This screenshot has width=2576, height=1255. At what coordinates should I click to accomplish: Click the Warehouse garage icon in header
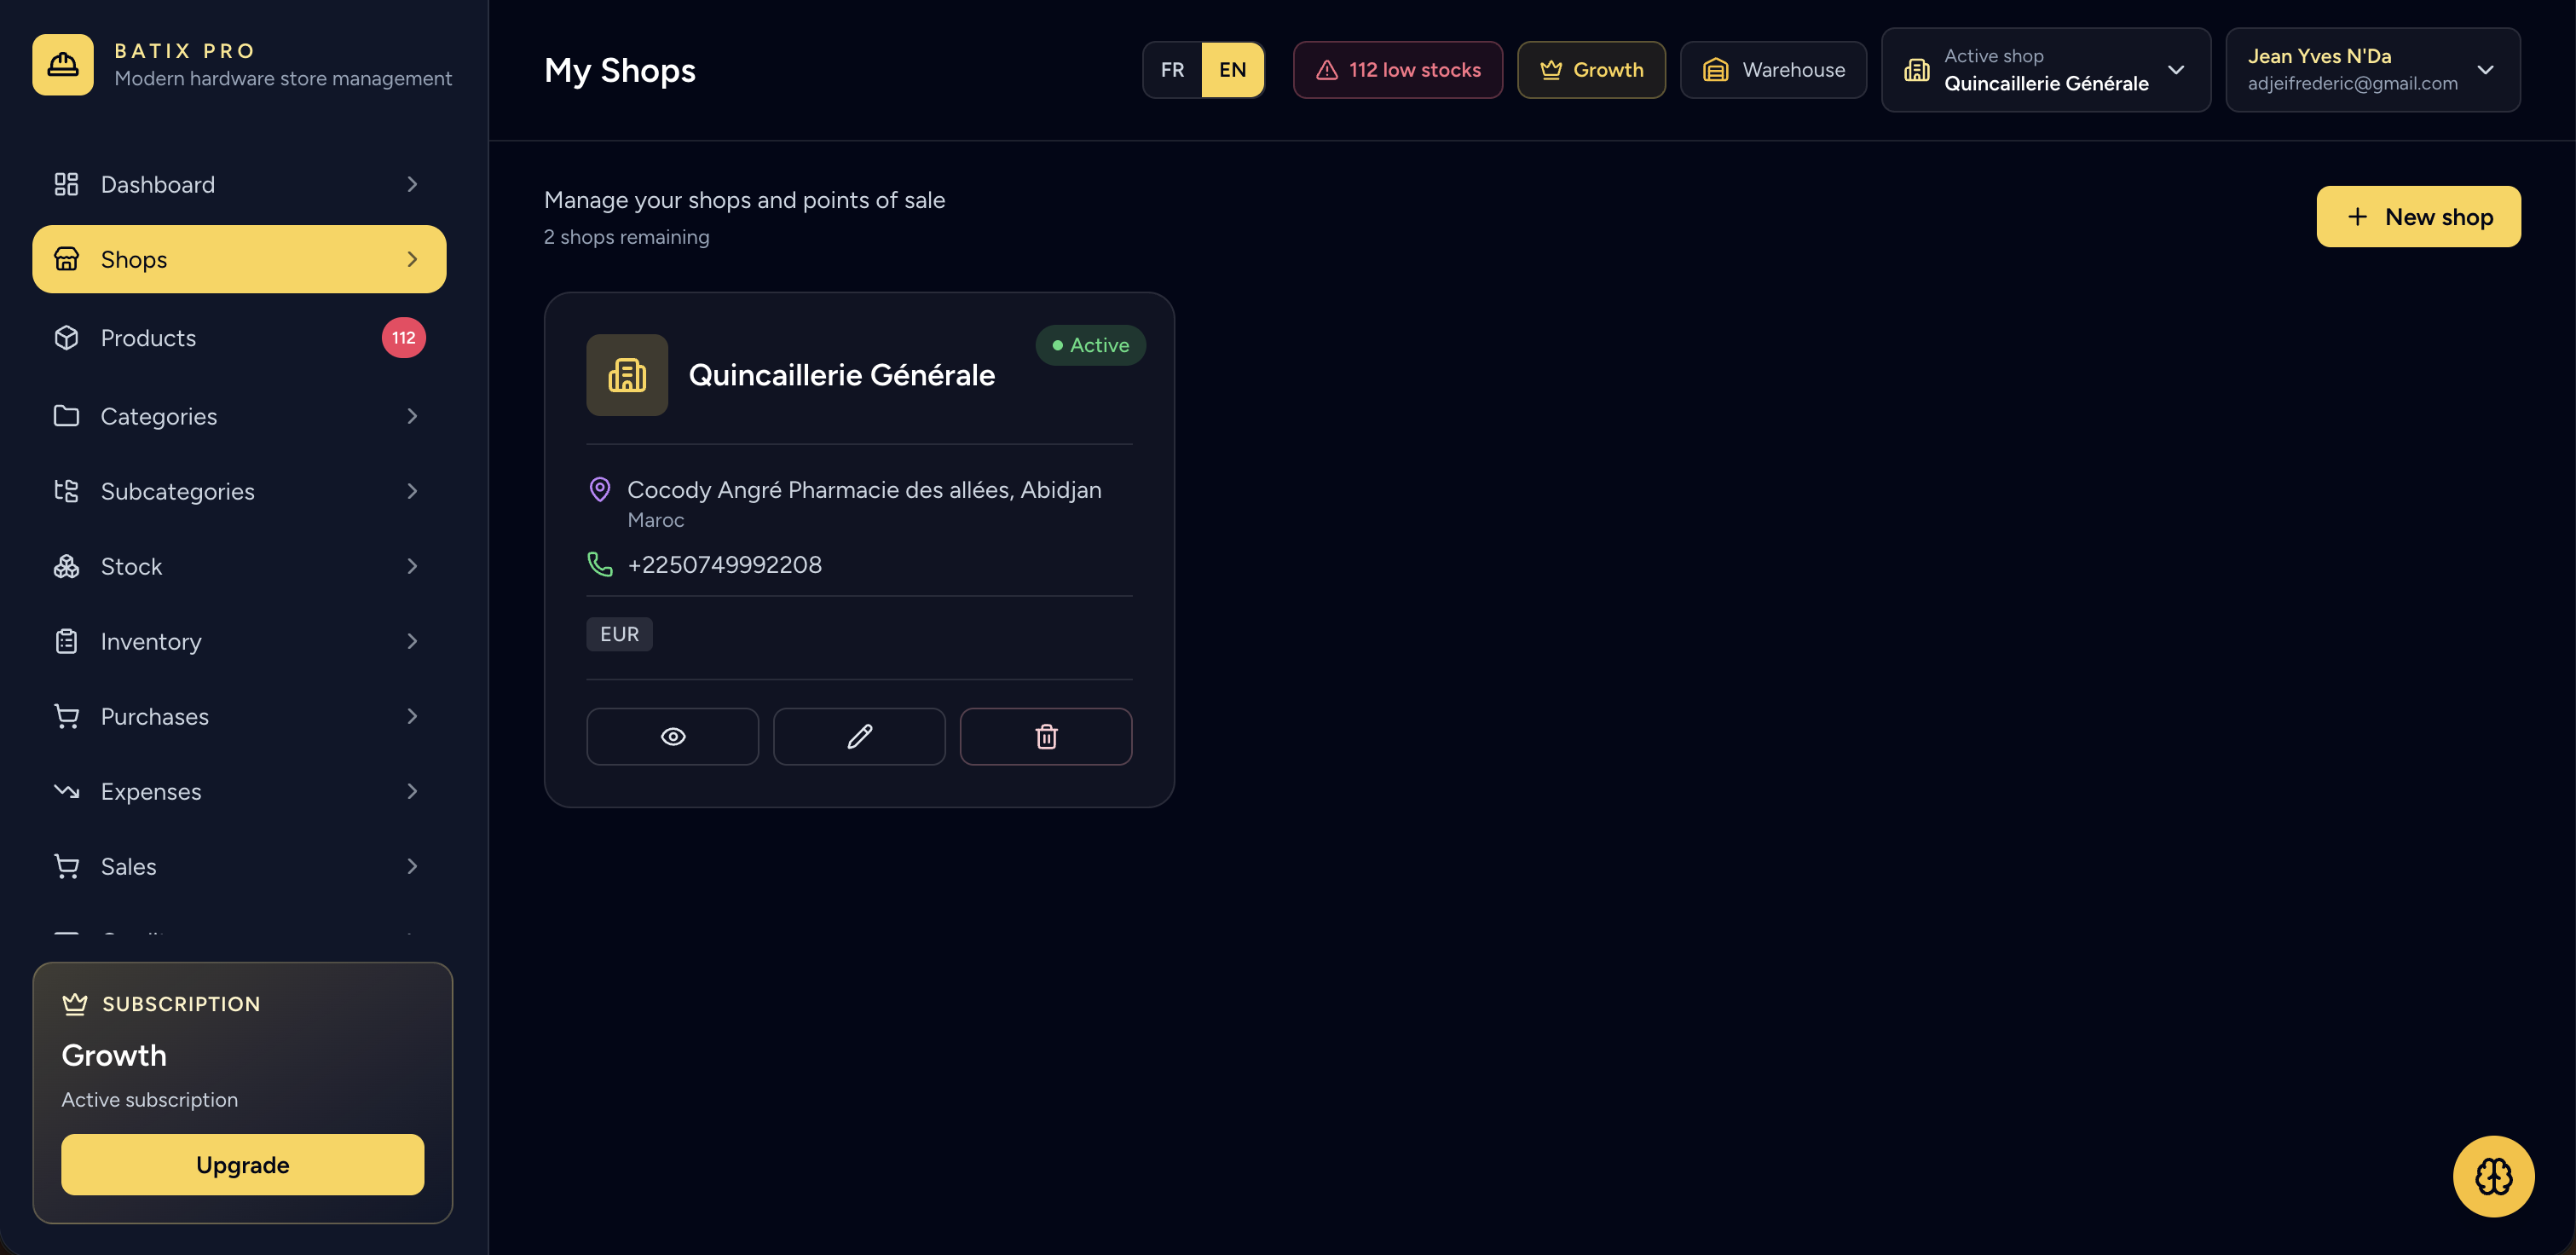coord(1716,70)
